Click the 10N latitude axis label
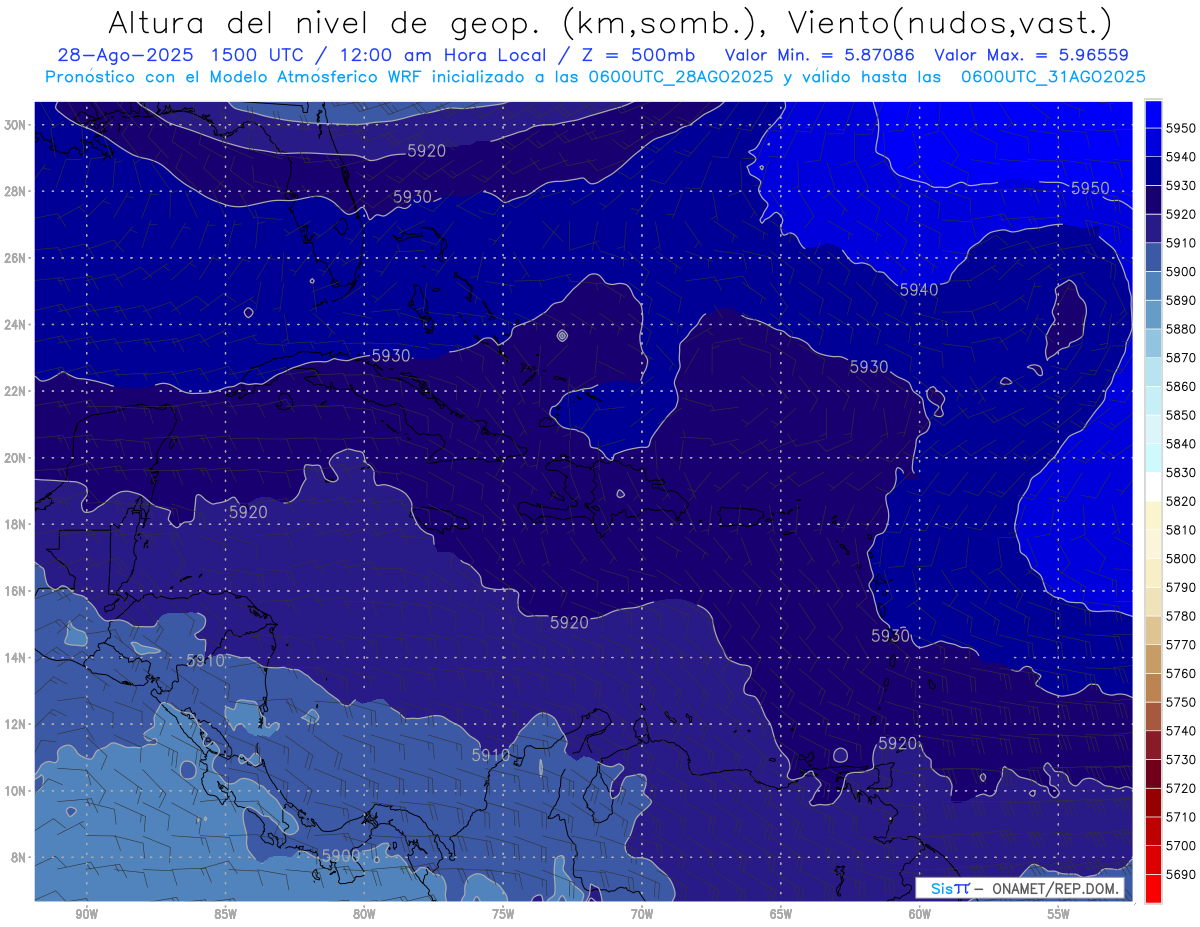 16,791
